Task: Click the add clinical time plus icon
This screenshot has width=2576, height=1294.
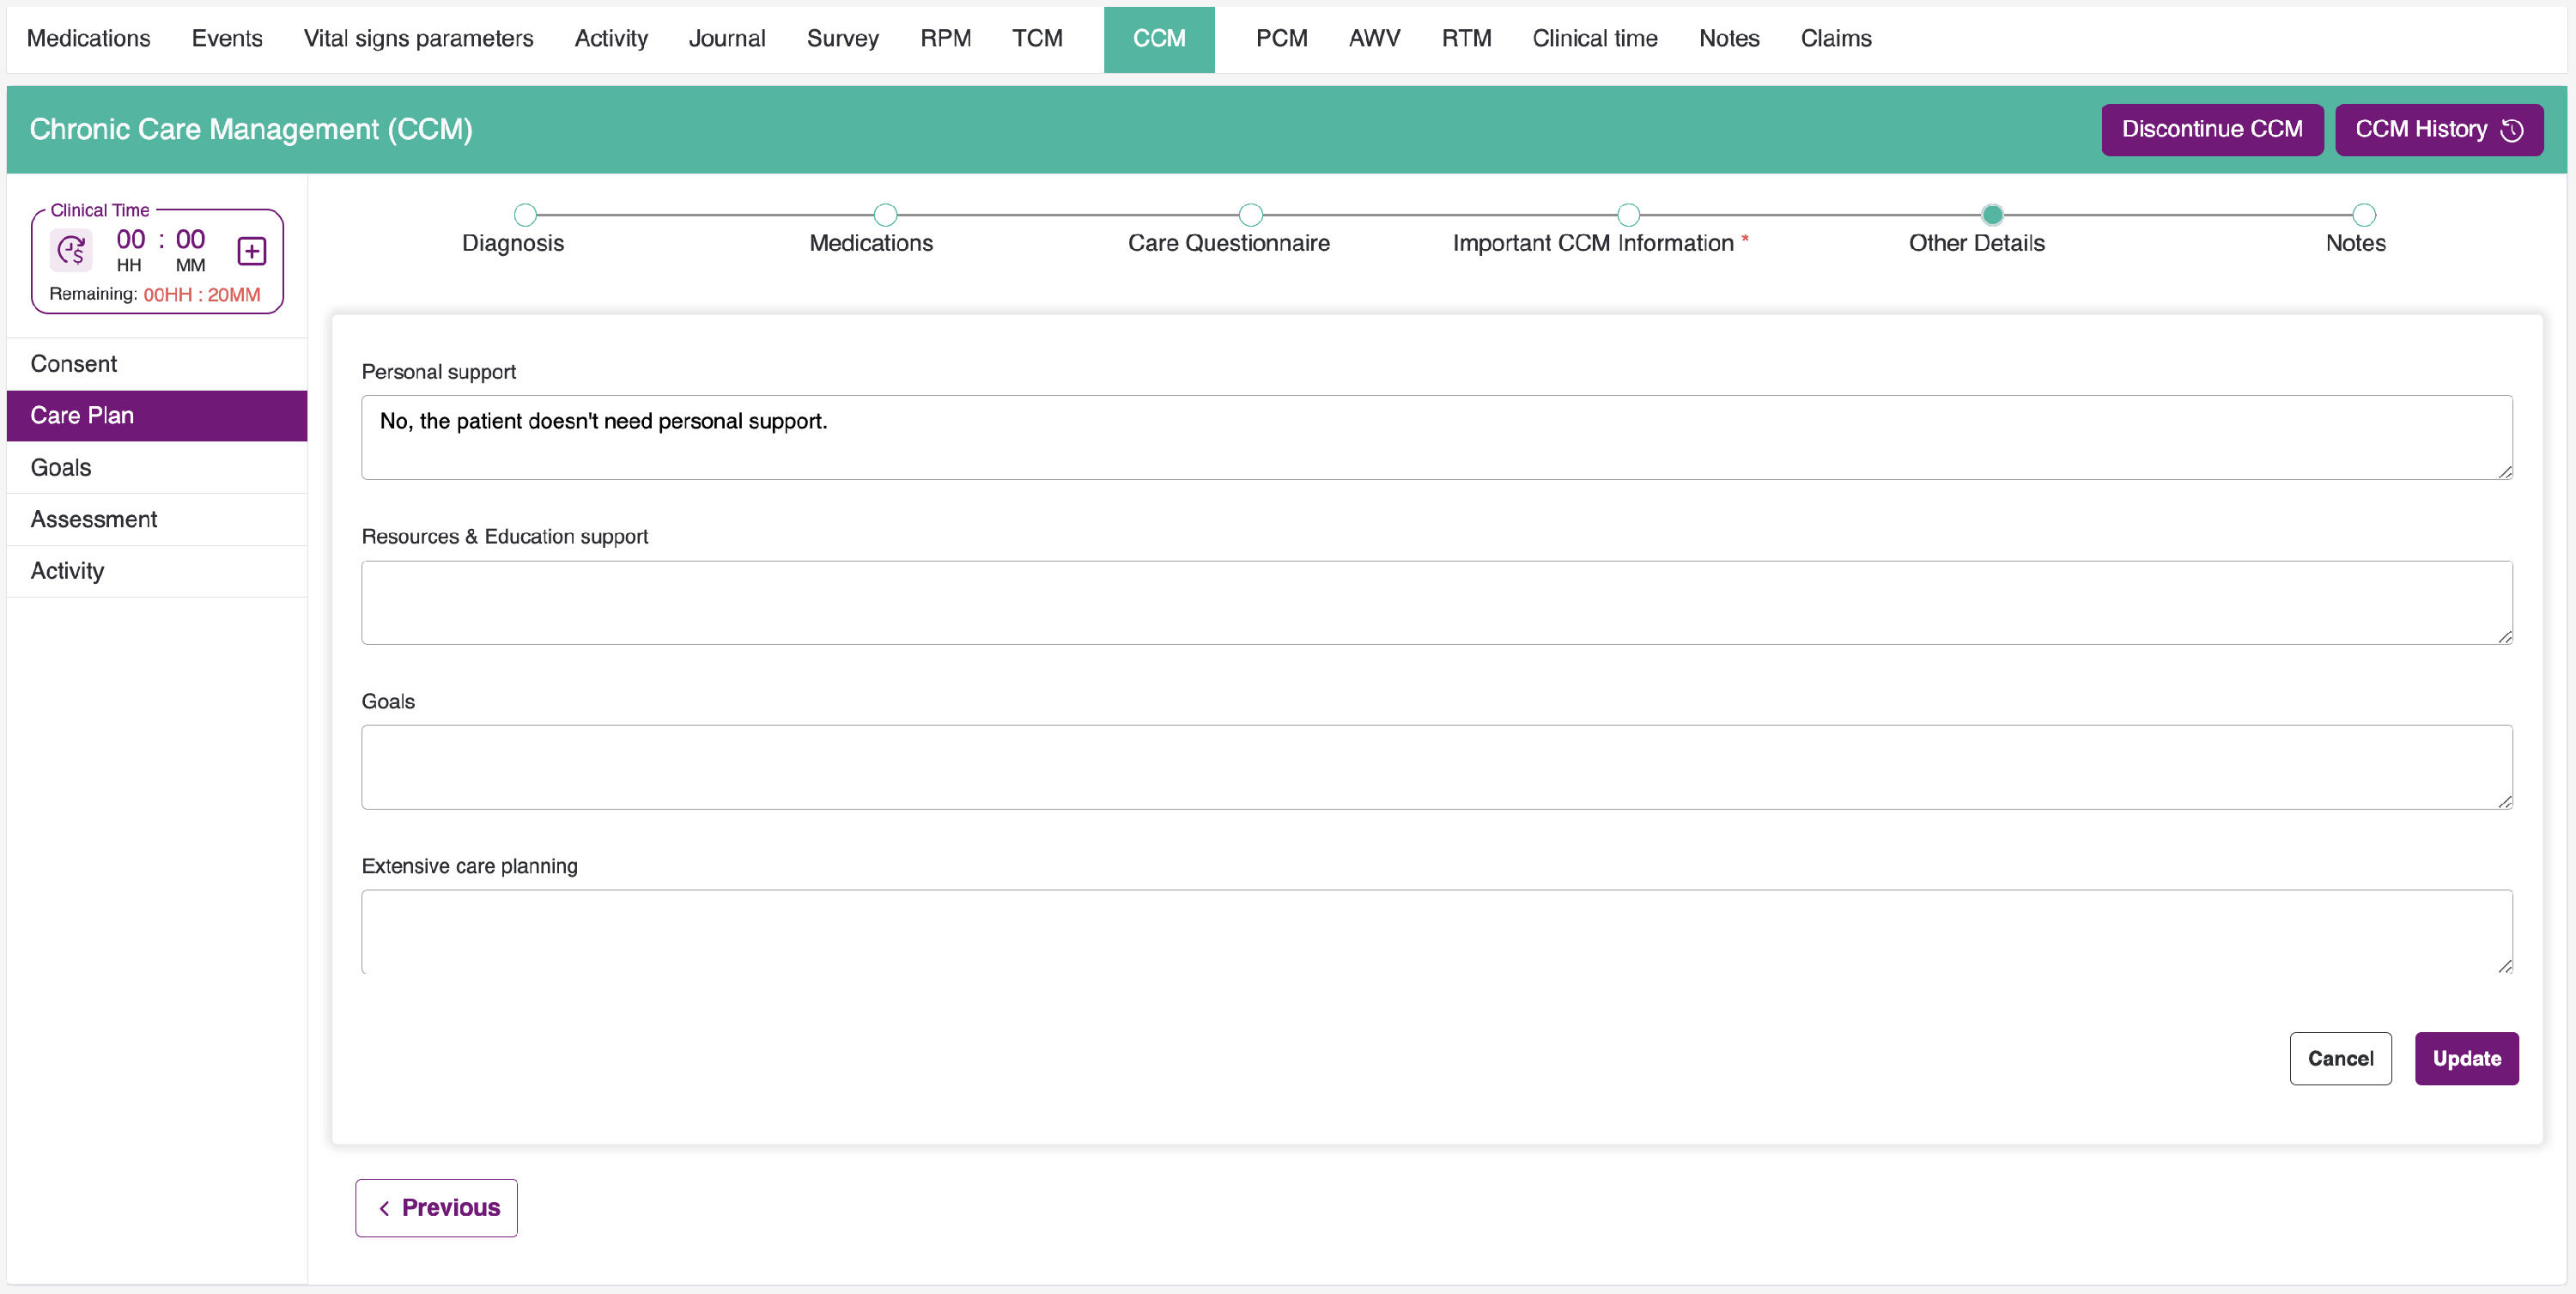Action: tap(251, 251)
